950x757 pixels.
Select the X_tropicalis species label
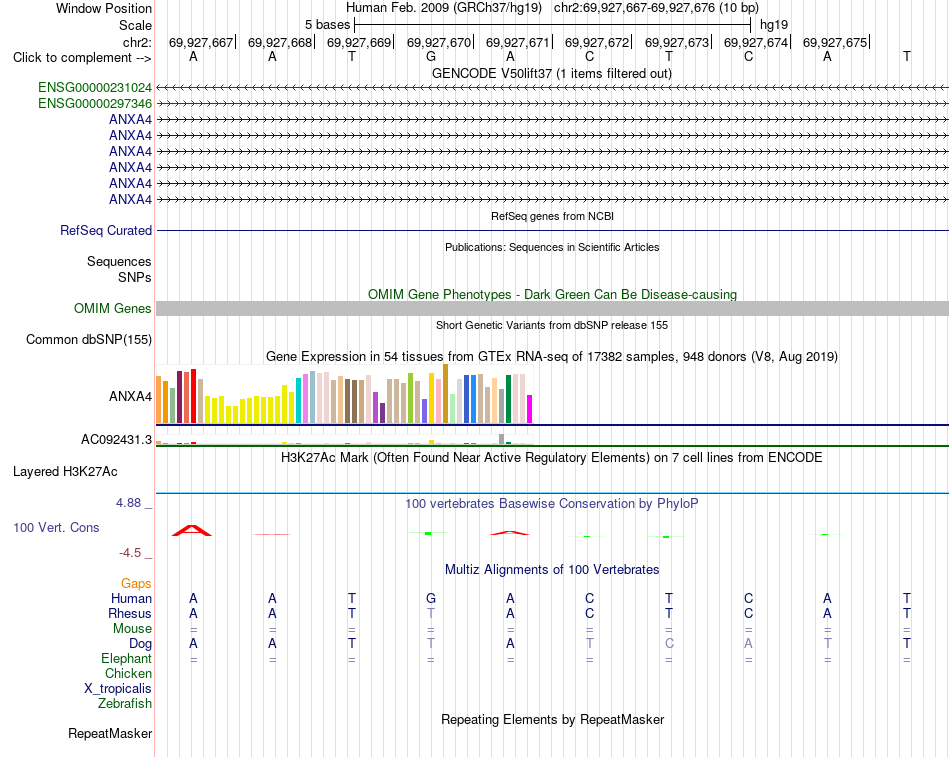(x=118, y=689)
